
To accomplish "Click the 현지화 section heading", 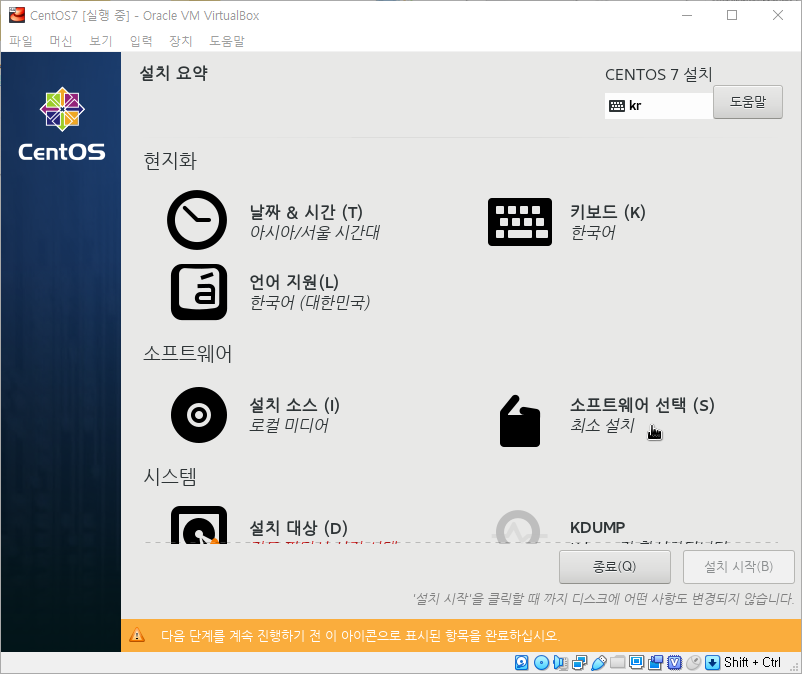I will [x=170, y=161].
